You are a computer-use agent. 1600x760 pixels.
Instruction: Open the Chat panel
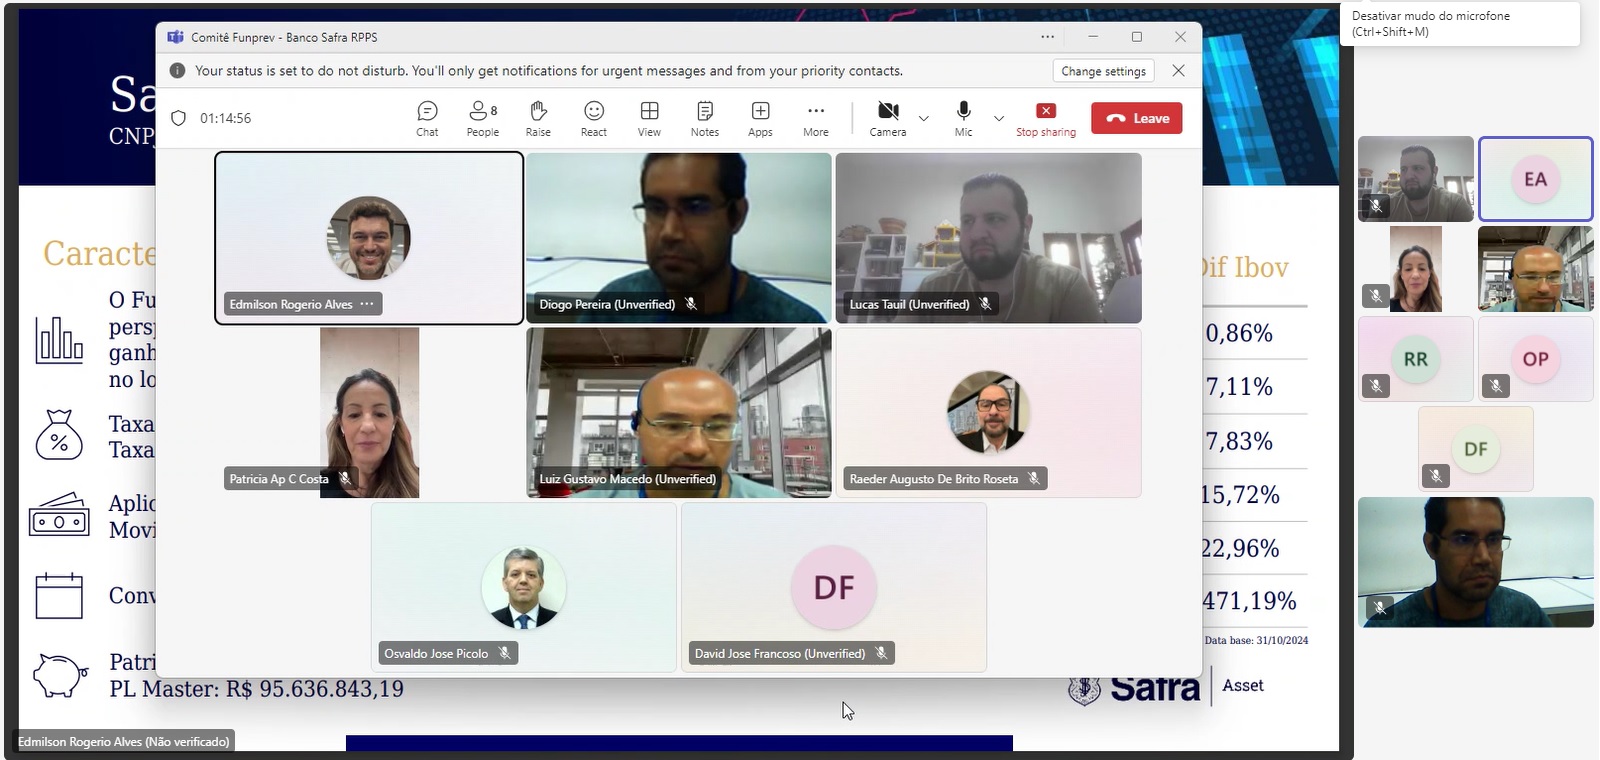tap(427, 118)
